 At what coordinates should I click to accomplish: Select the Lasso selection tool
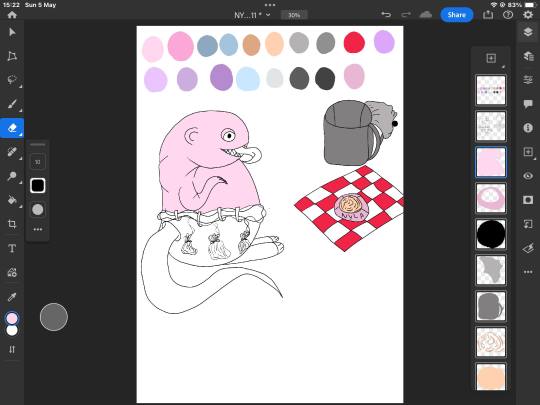coord(12,80)
